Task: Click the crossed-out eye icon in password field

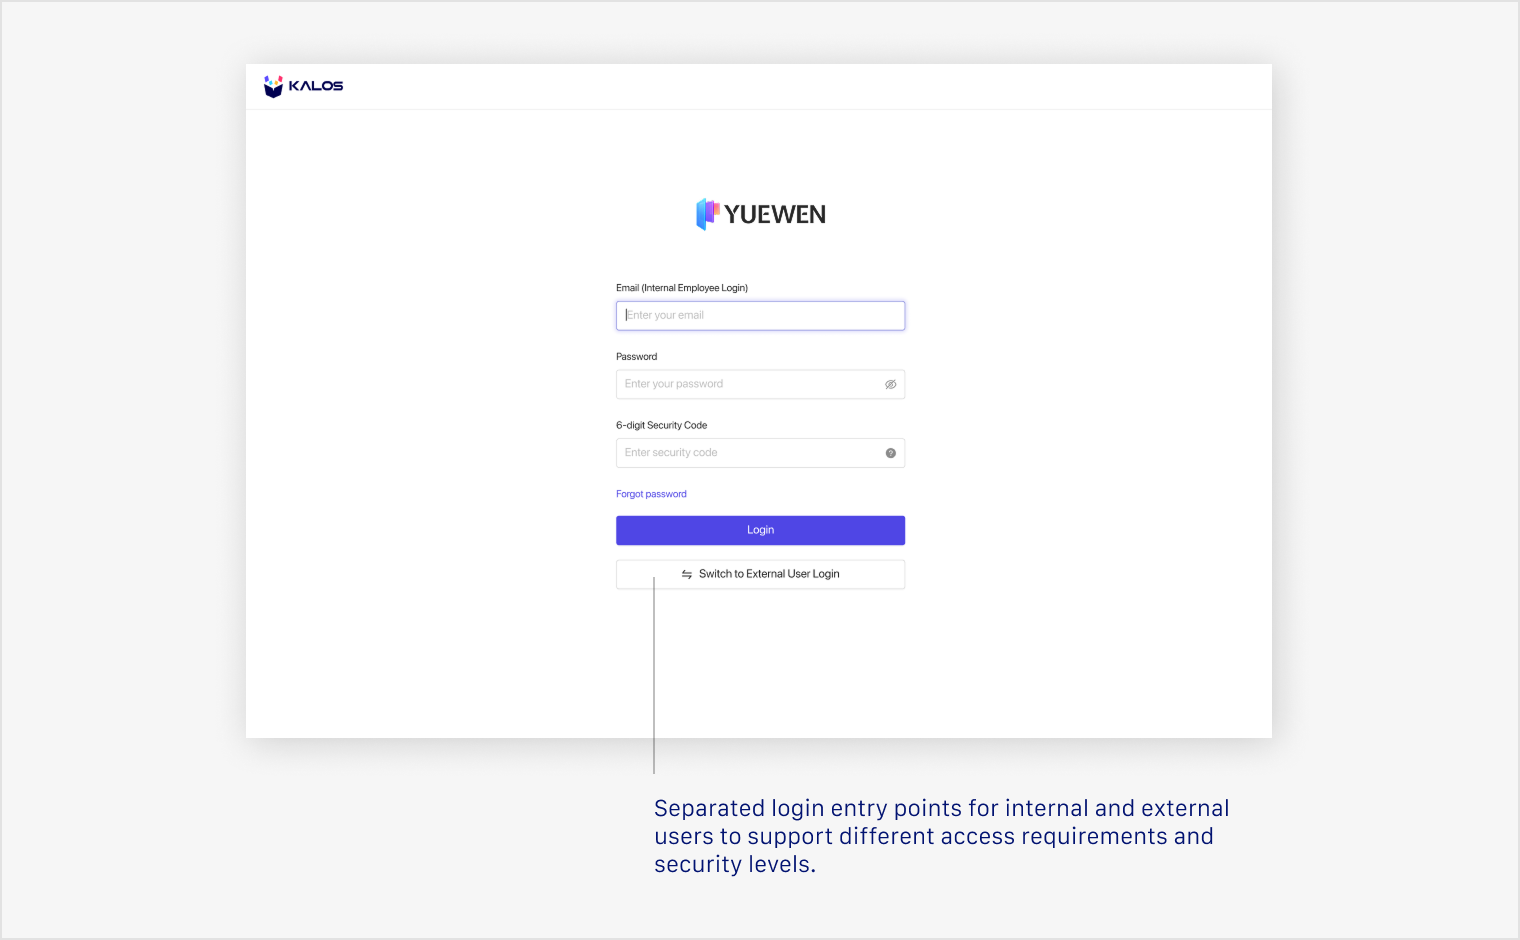Action: tap(890, 384)
